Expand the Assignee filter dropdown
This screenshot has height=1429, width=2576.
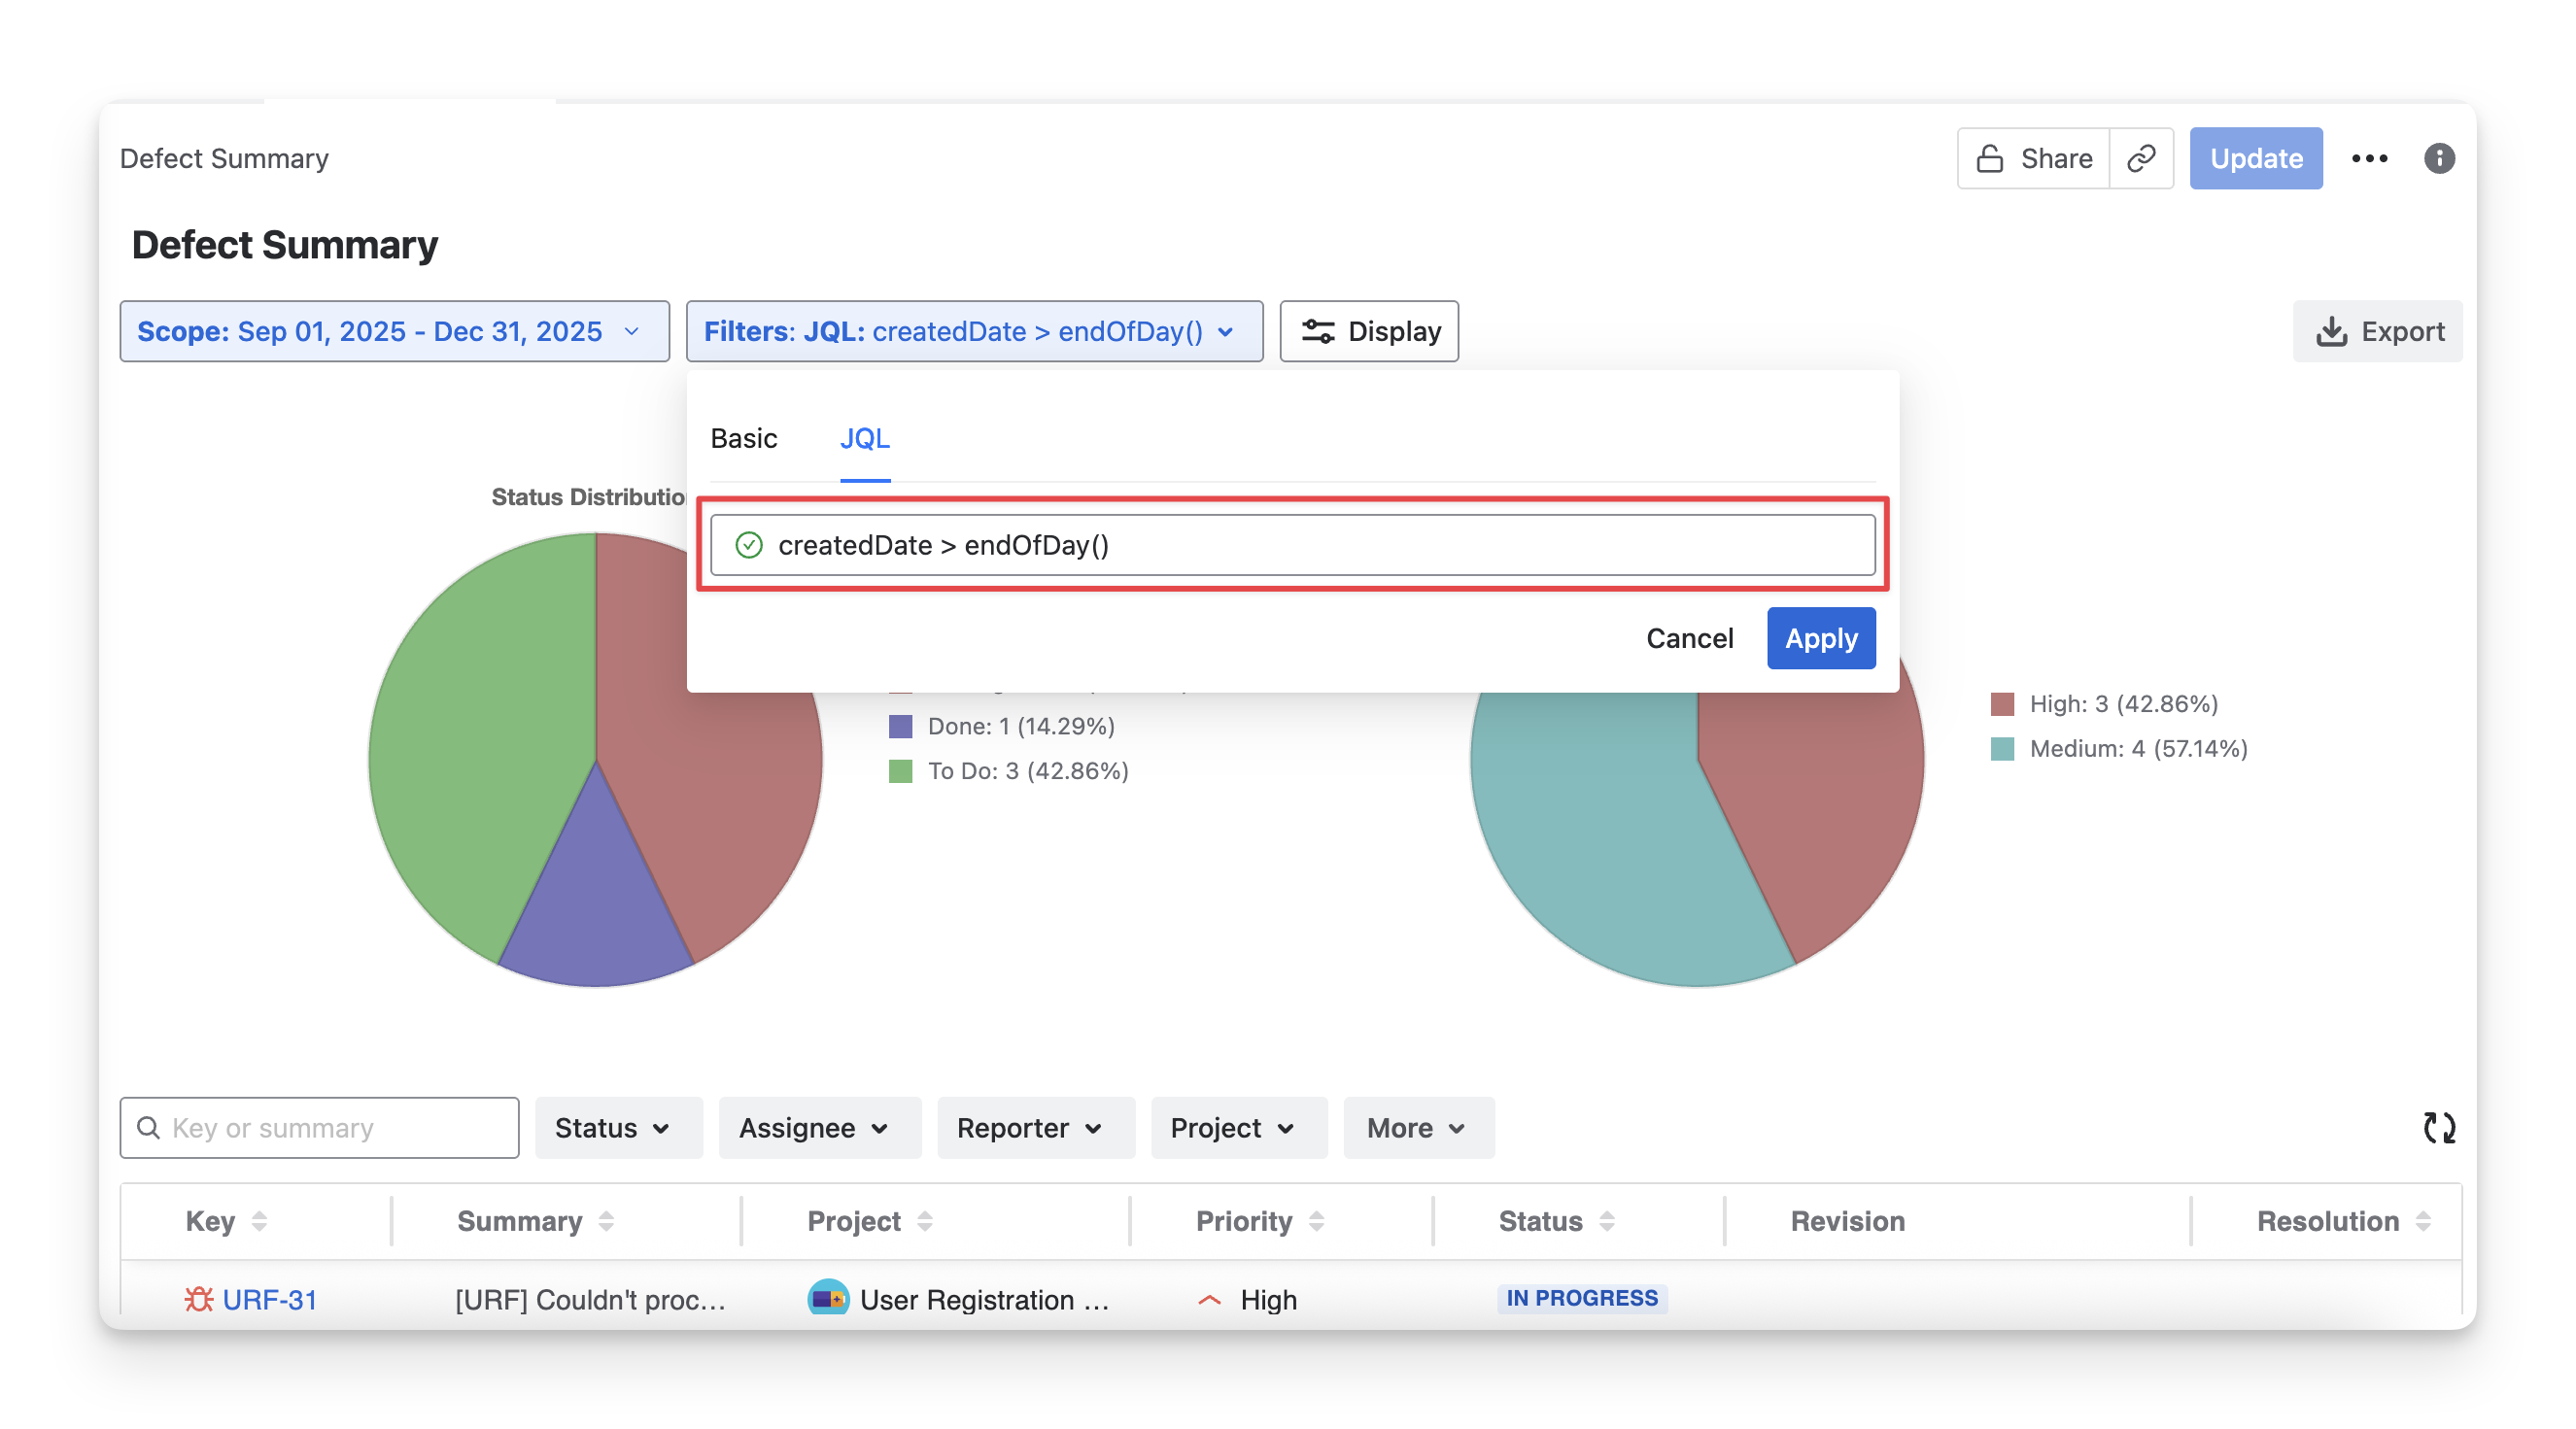pos(818,1128)
